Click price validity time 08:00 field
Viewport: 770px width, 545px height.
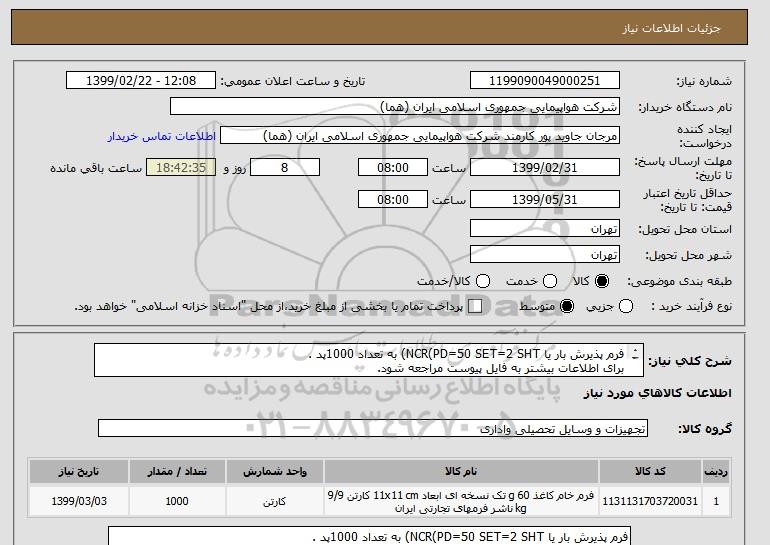pyautogui.click(x=393, y=199)
